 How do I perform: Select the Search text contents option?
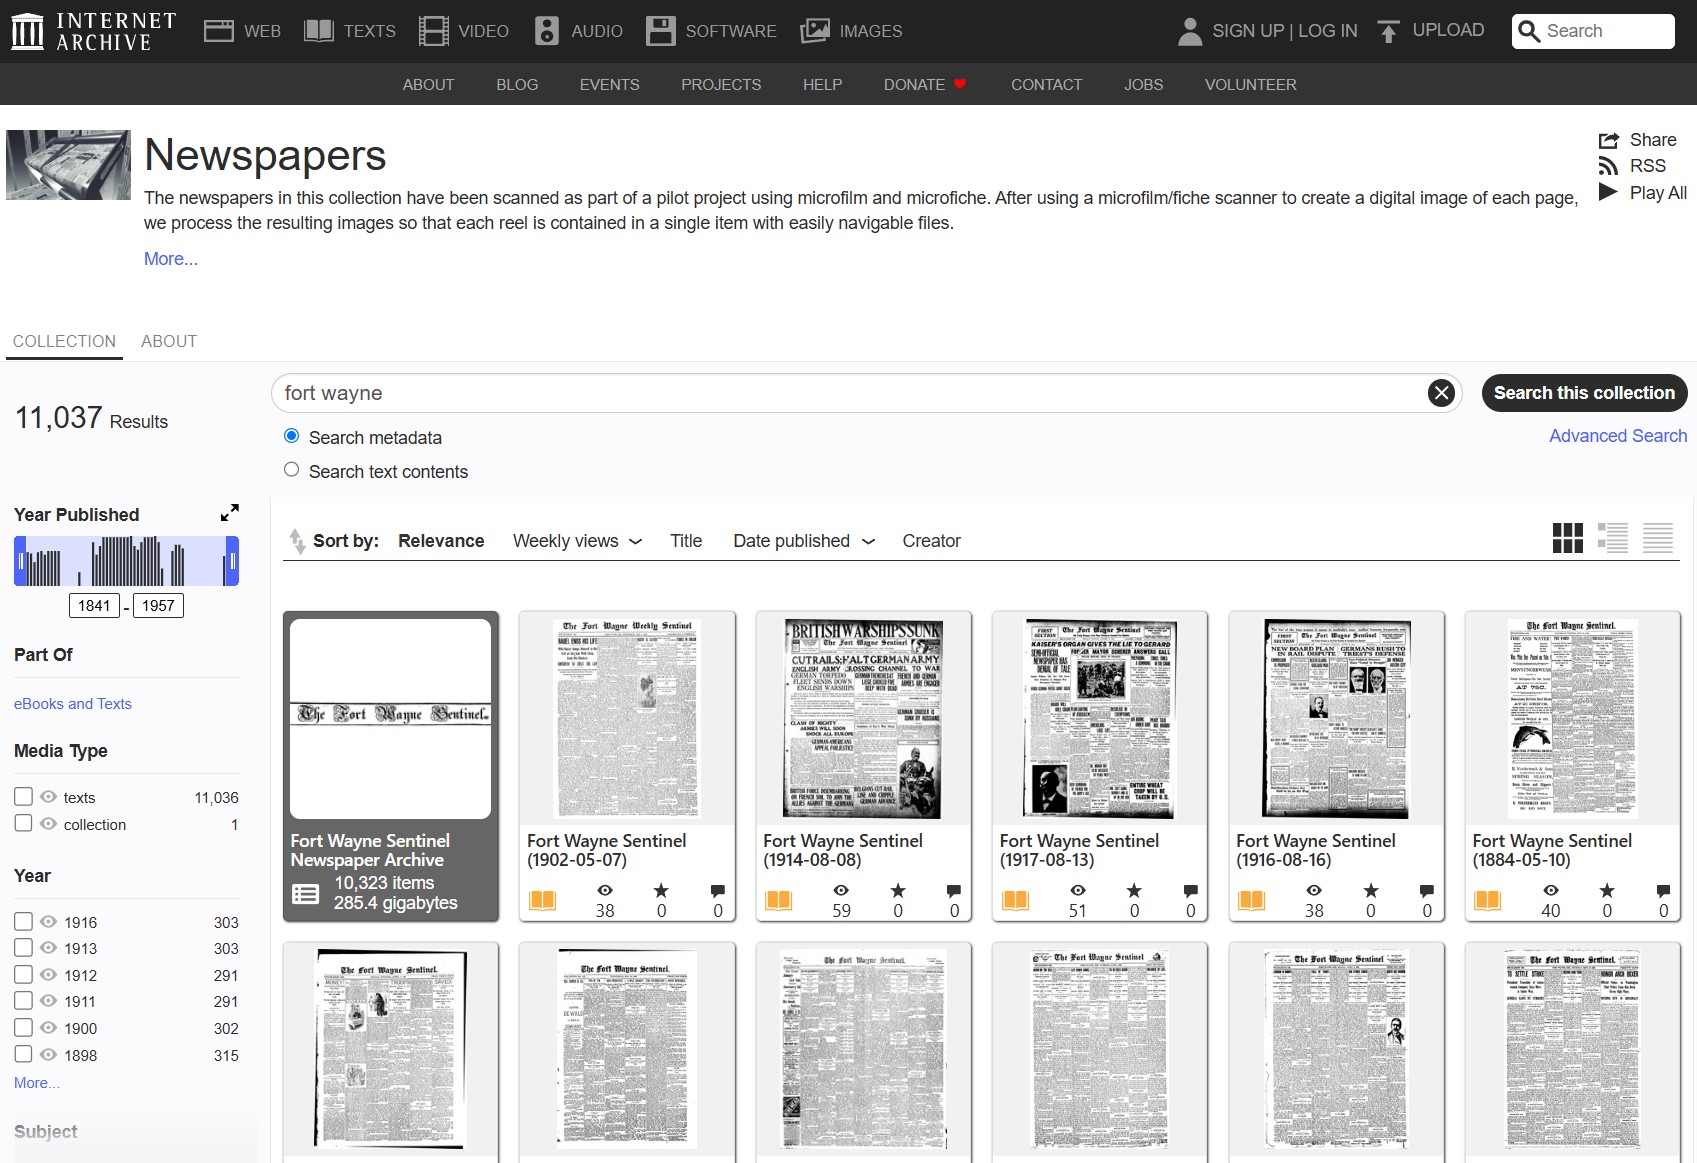[292, 470]
